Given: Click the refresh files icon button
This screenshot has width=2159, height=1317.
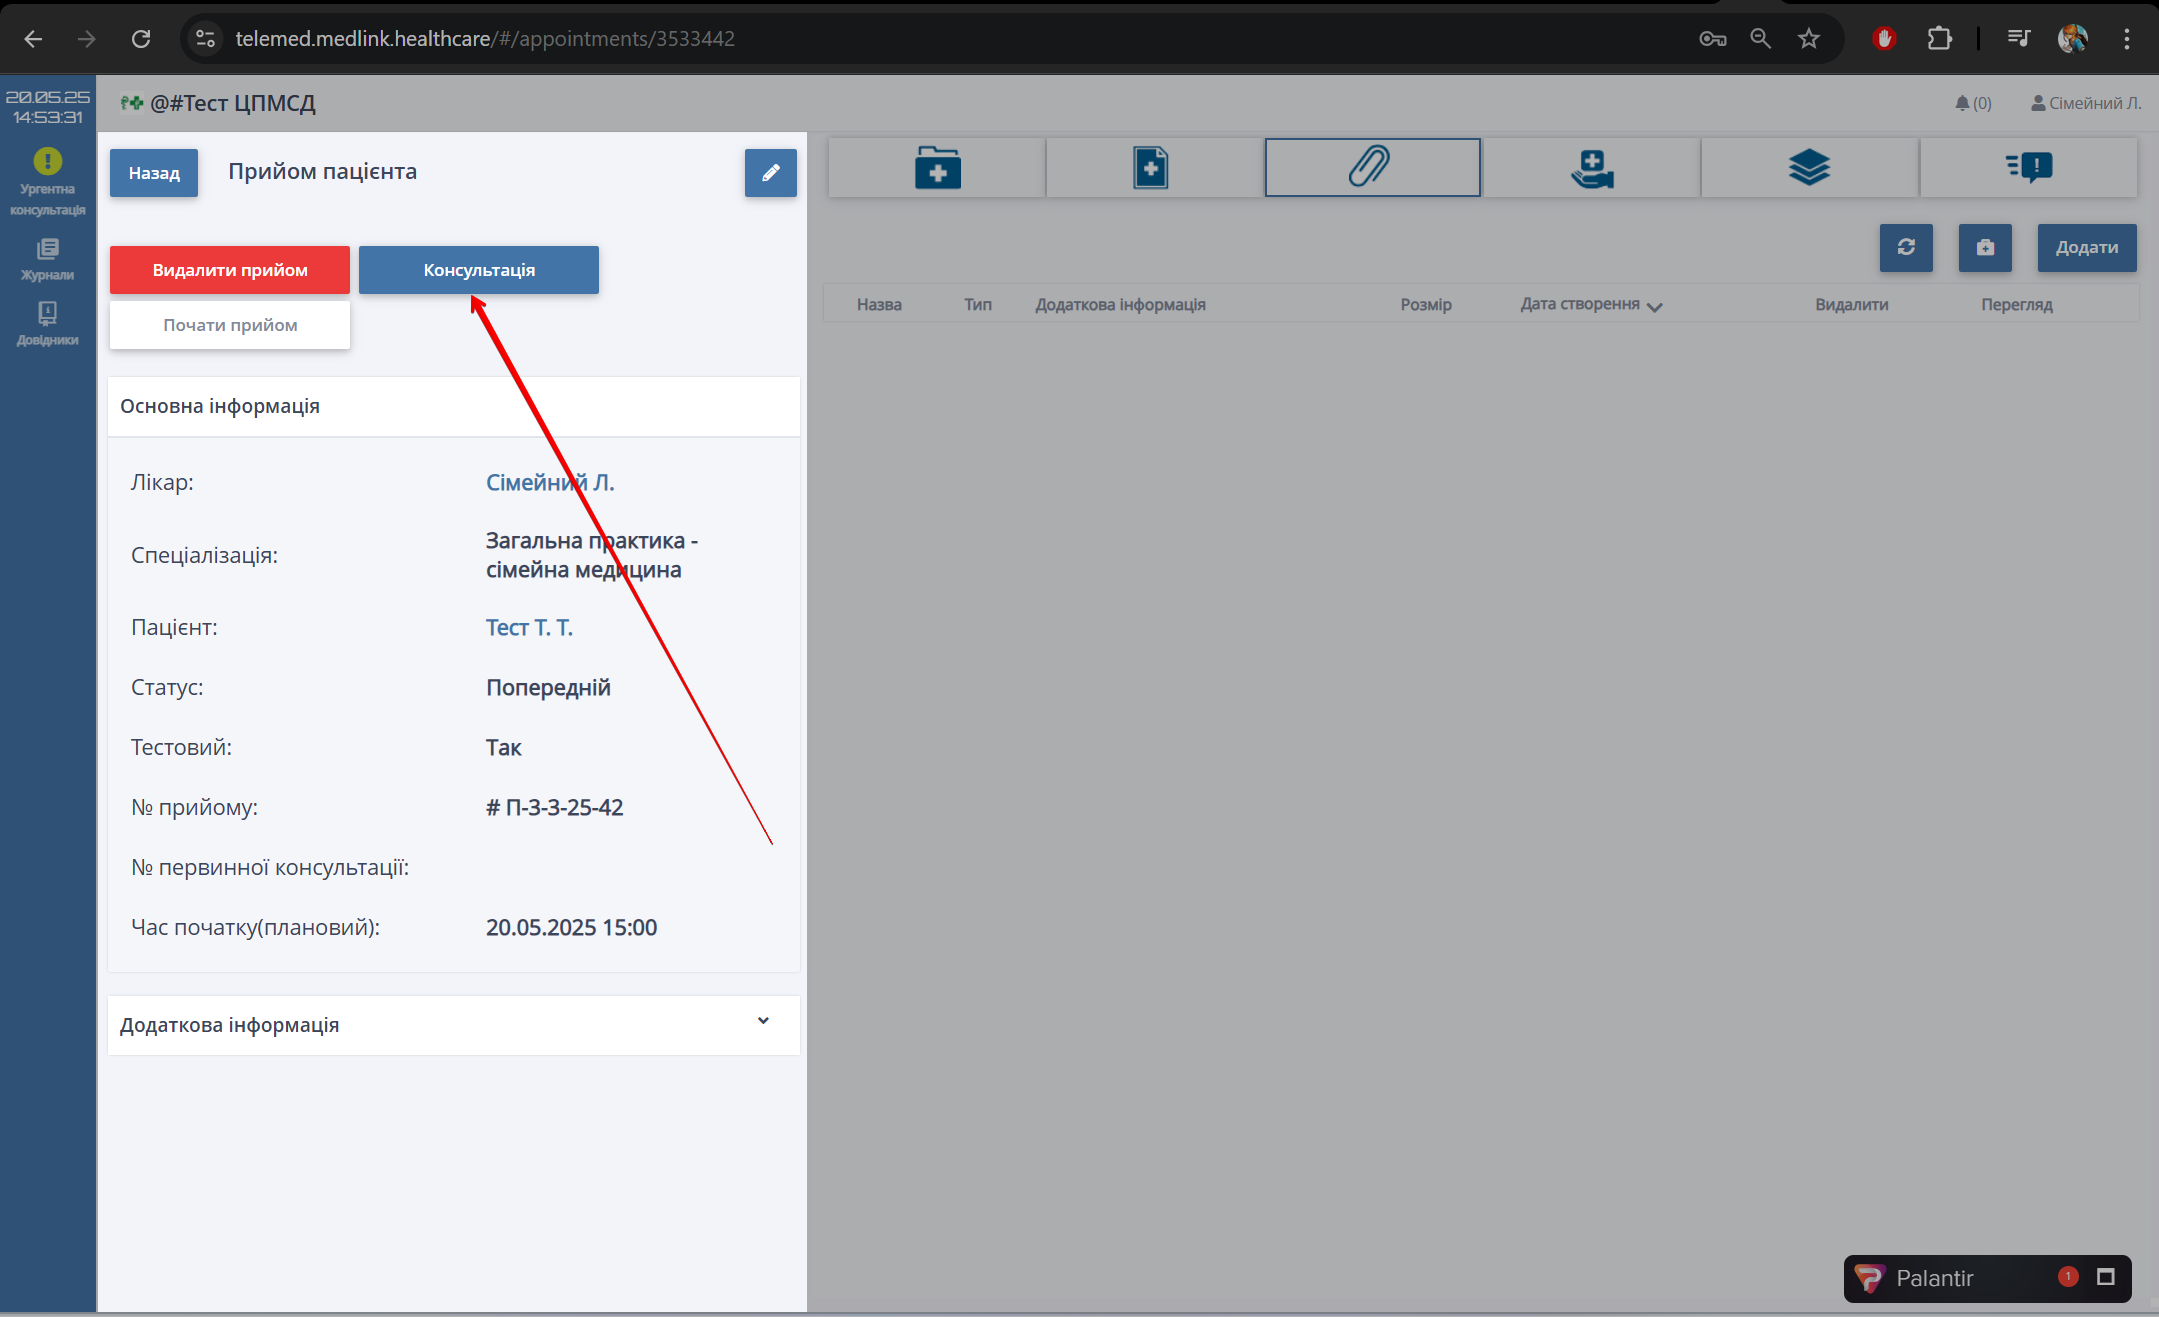Looking at the screenshot, I should coord(1906,248).
